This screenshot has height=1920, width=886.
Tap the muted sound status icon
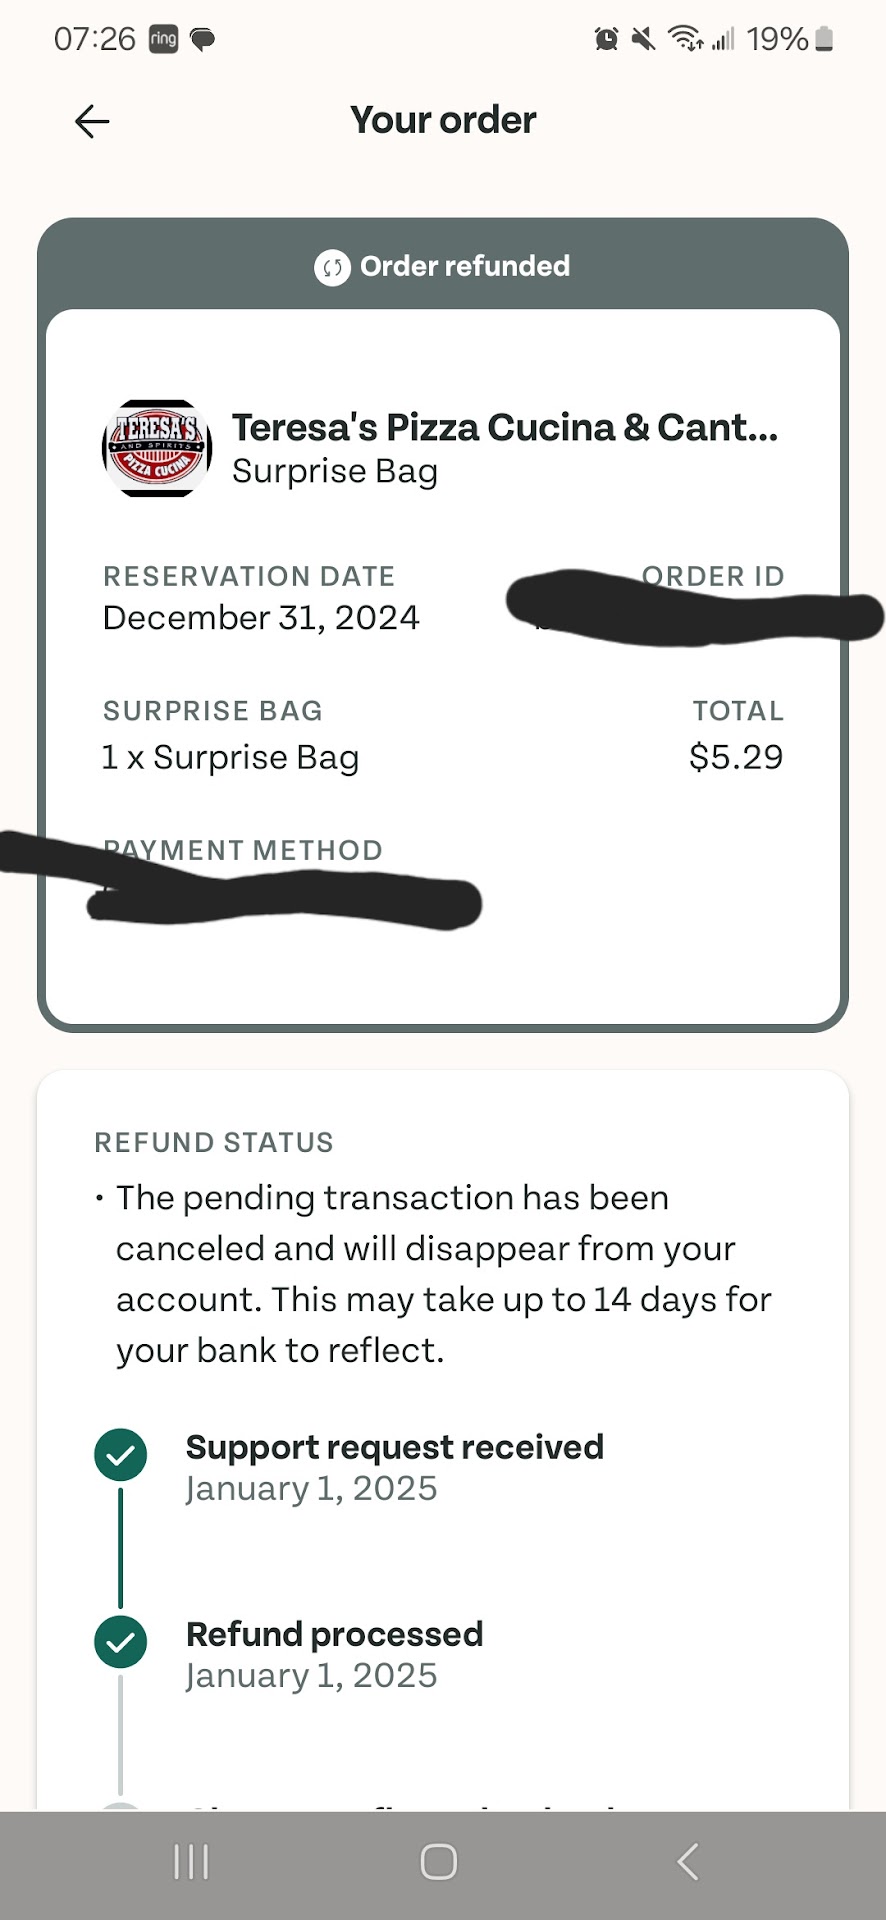pos(644,39)
